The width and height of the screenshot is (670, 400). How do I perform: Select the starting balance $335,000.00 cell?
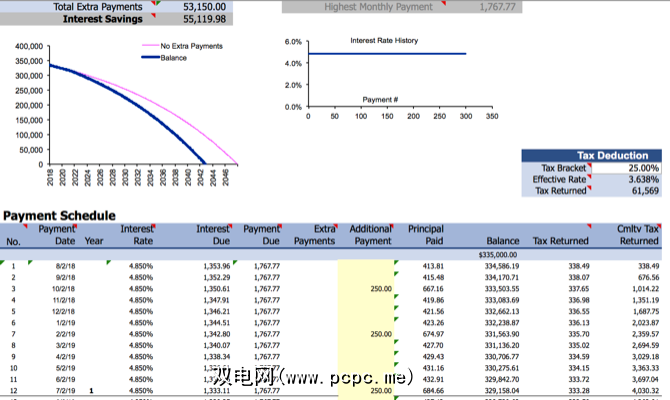tap(493, 255)
